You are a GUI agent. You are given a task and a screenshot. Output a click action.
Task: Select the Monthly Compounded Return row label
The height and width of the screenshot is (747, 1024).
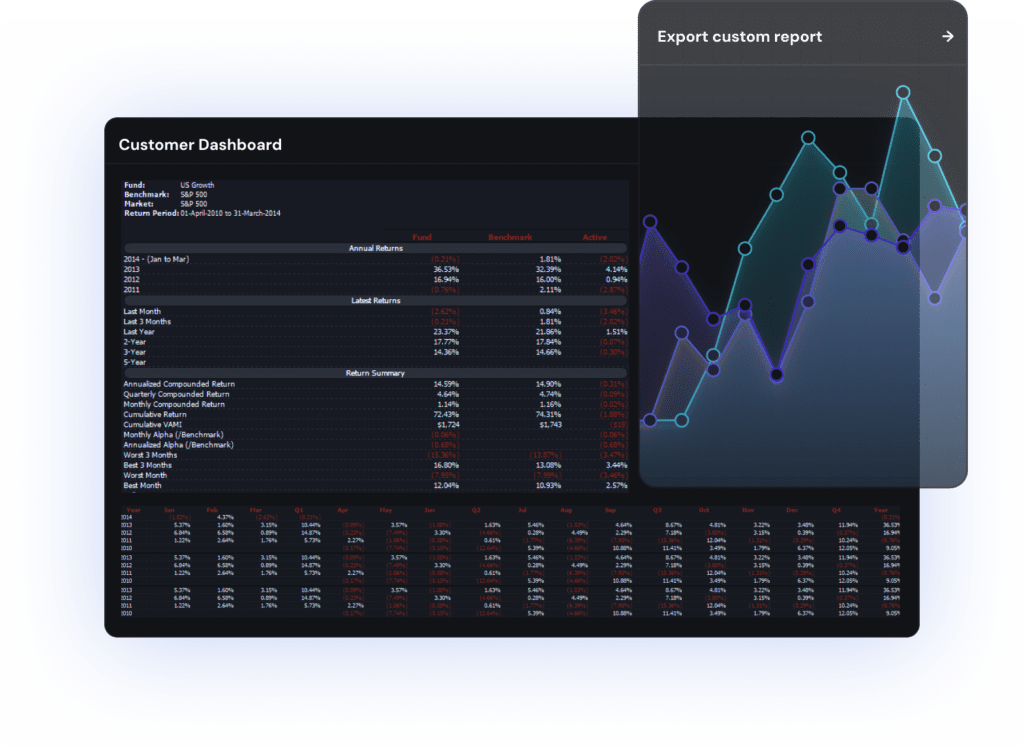174,404
